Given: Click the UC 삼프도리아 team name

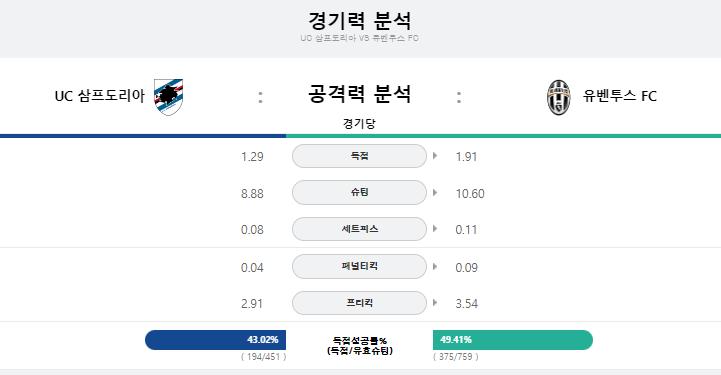Looking at the screenshot, I should click(100, 96).
